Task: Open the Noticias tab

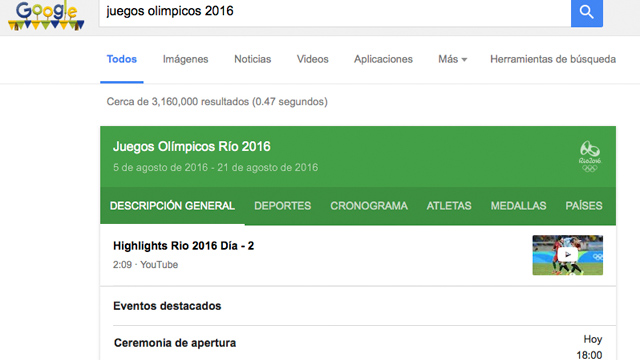Action: click(252, 59)
